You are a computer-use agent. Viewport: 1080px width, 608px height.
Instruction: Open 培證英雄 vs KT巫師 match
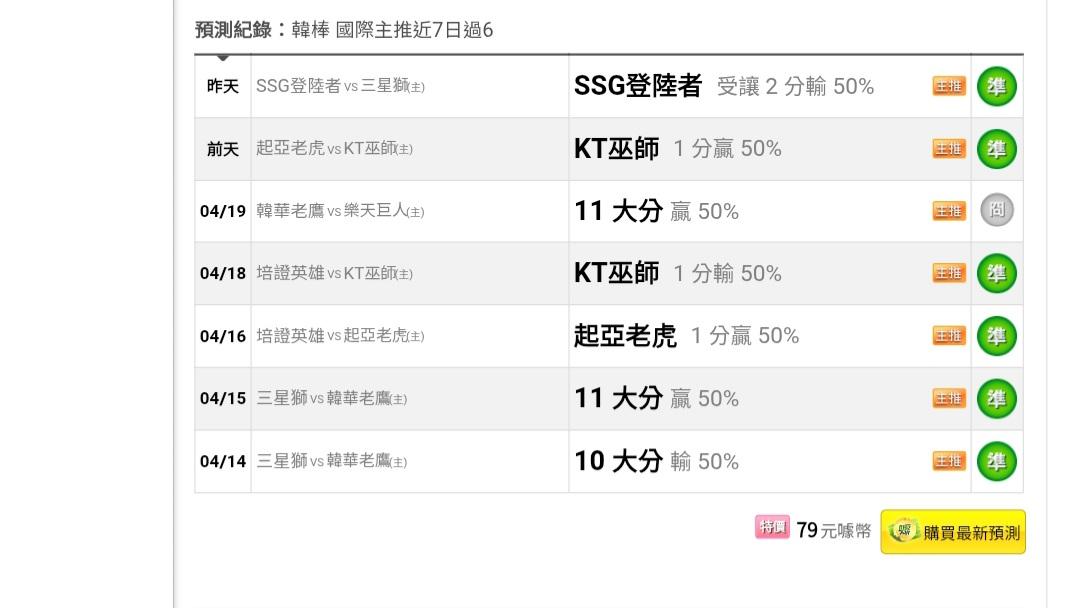334,273
